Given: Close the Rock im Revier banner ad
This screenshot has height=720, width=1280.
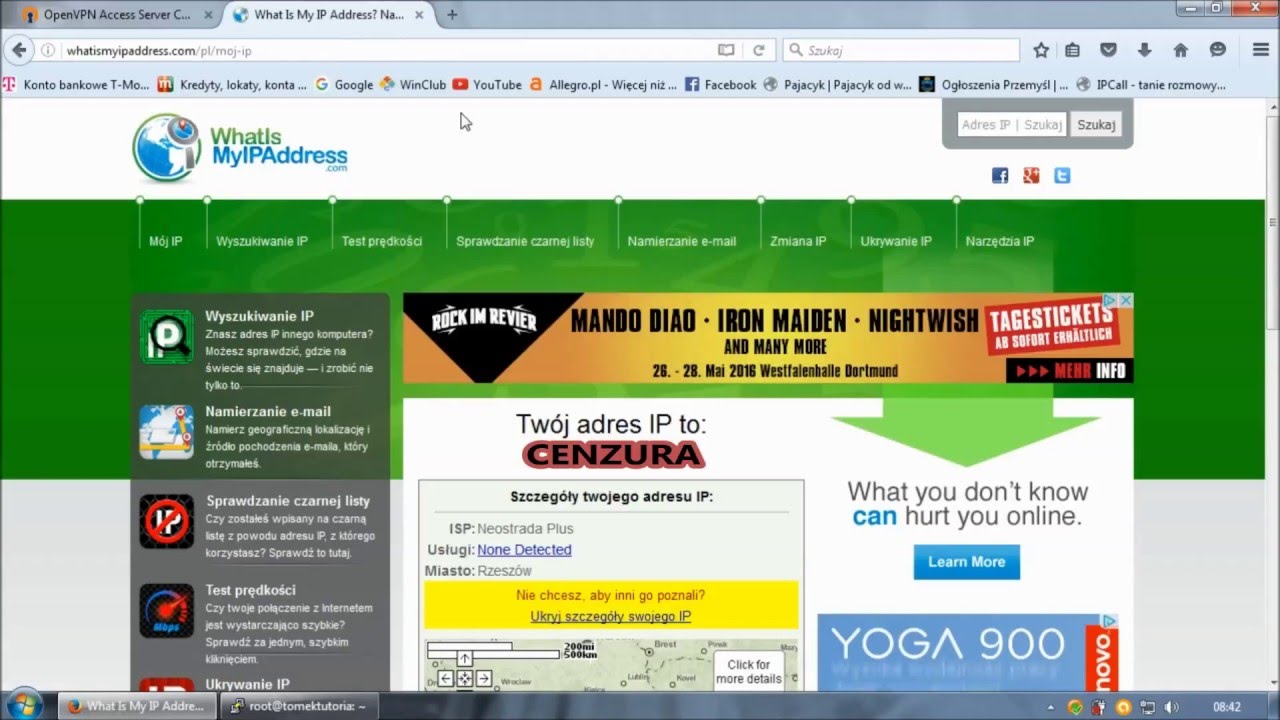Looking at the screenshot, I should click(x=1125, y=300).
